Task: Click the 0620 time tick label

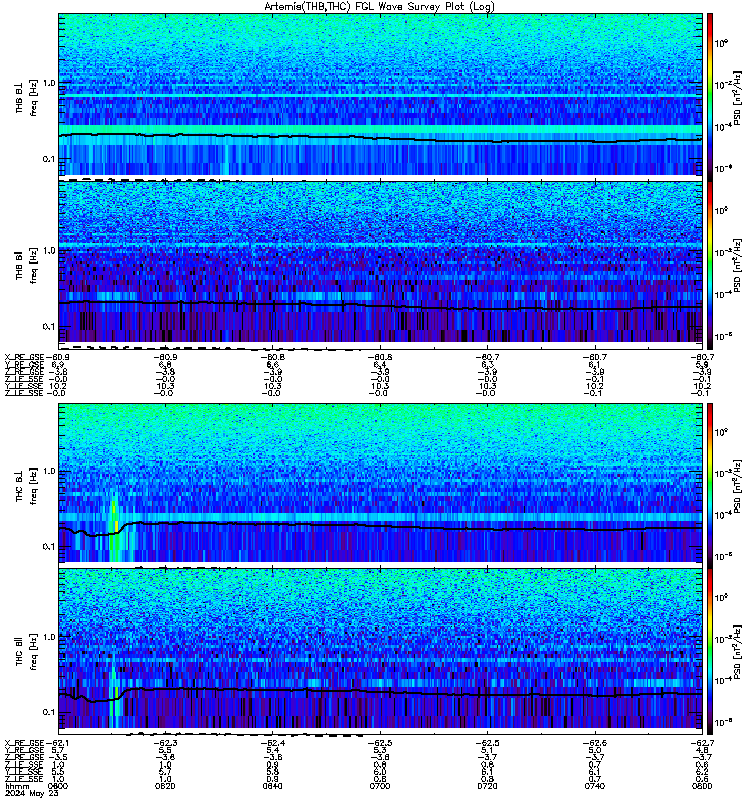Action: coord(165,786)
